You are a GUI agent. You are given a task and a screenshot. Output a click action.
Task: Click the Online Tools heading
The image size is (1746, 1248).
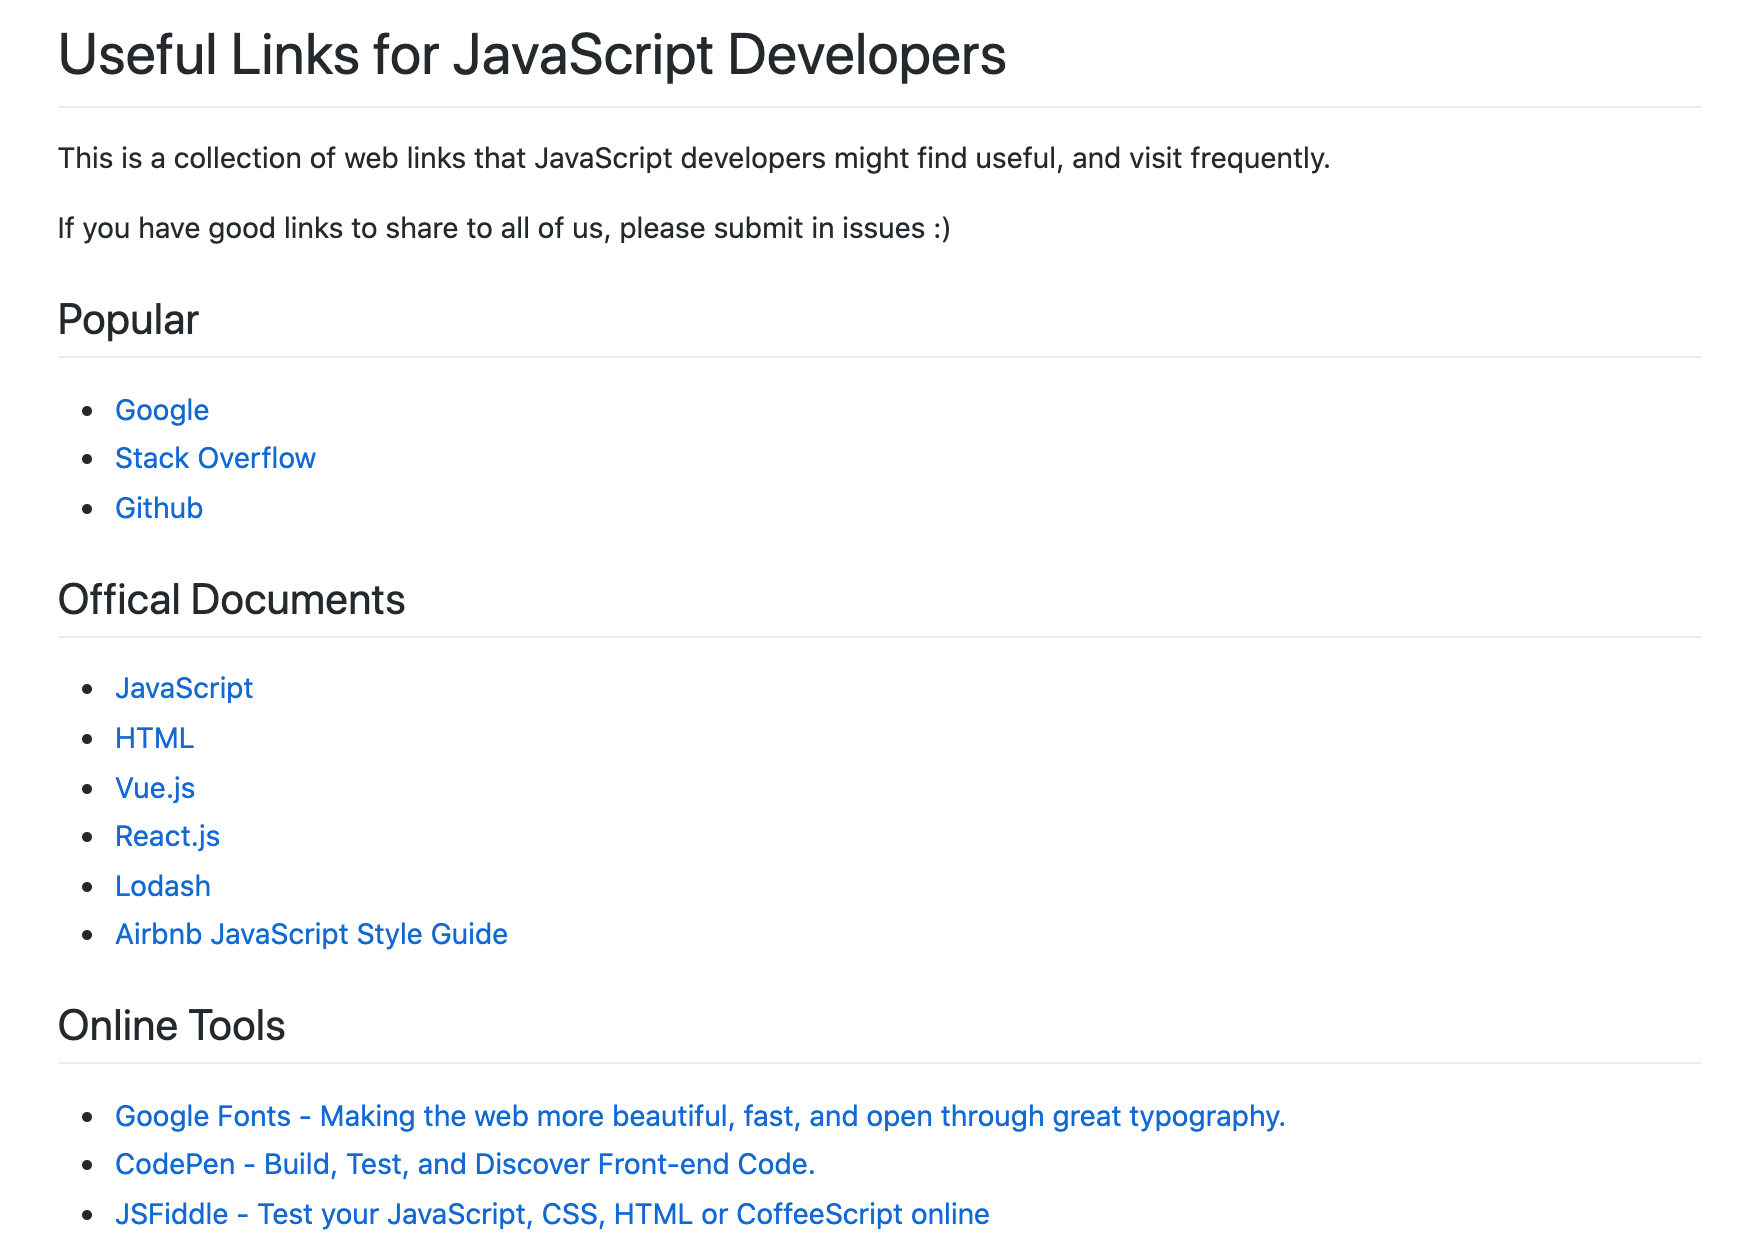pyautogui.click(x=171, y=1025)
